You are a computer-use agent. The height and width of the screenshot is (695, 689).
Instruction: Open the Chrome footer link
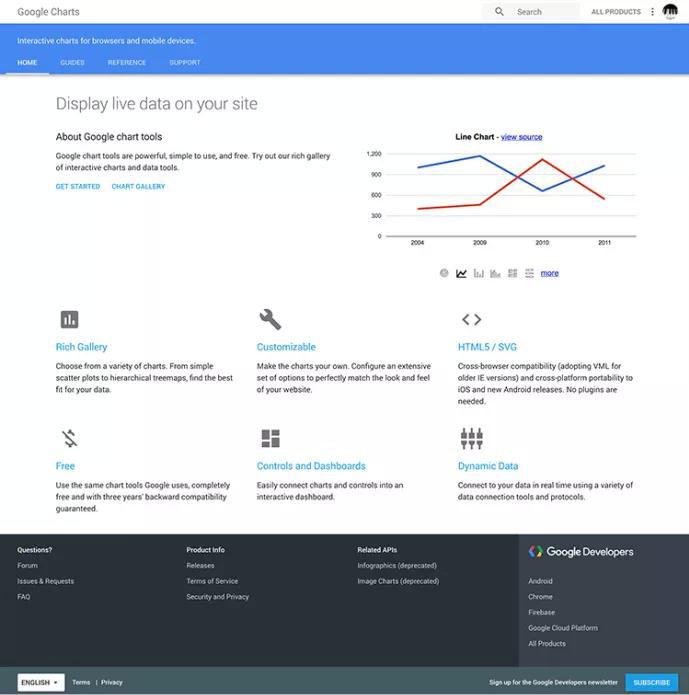coord(540,597)
